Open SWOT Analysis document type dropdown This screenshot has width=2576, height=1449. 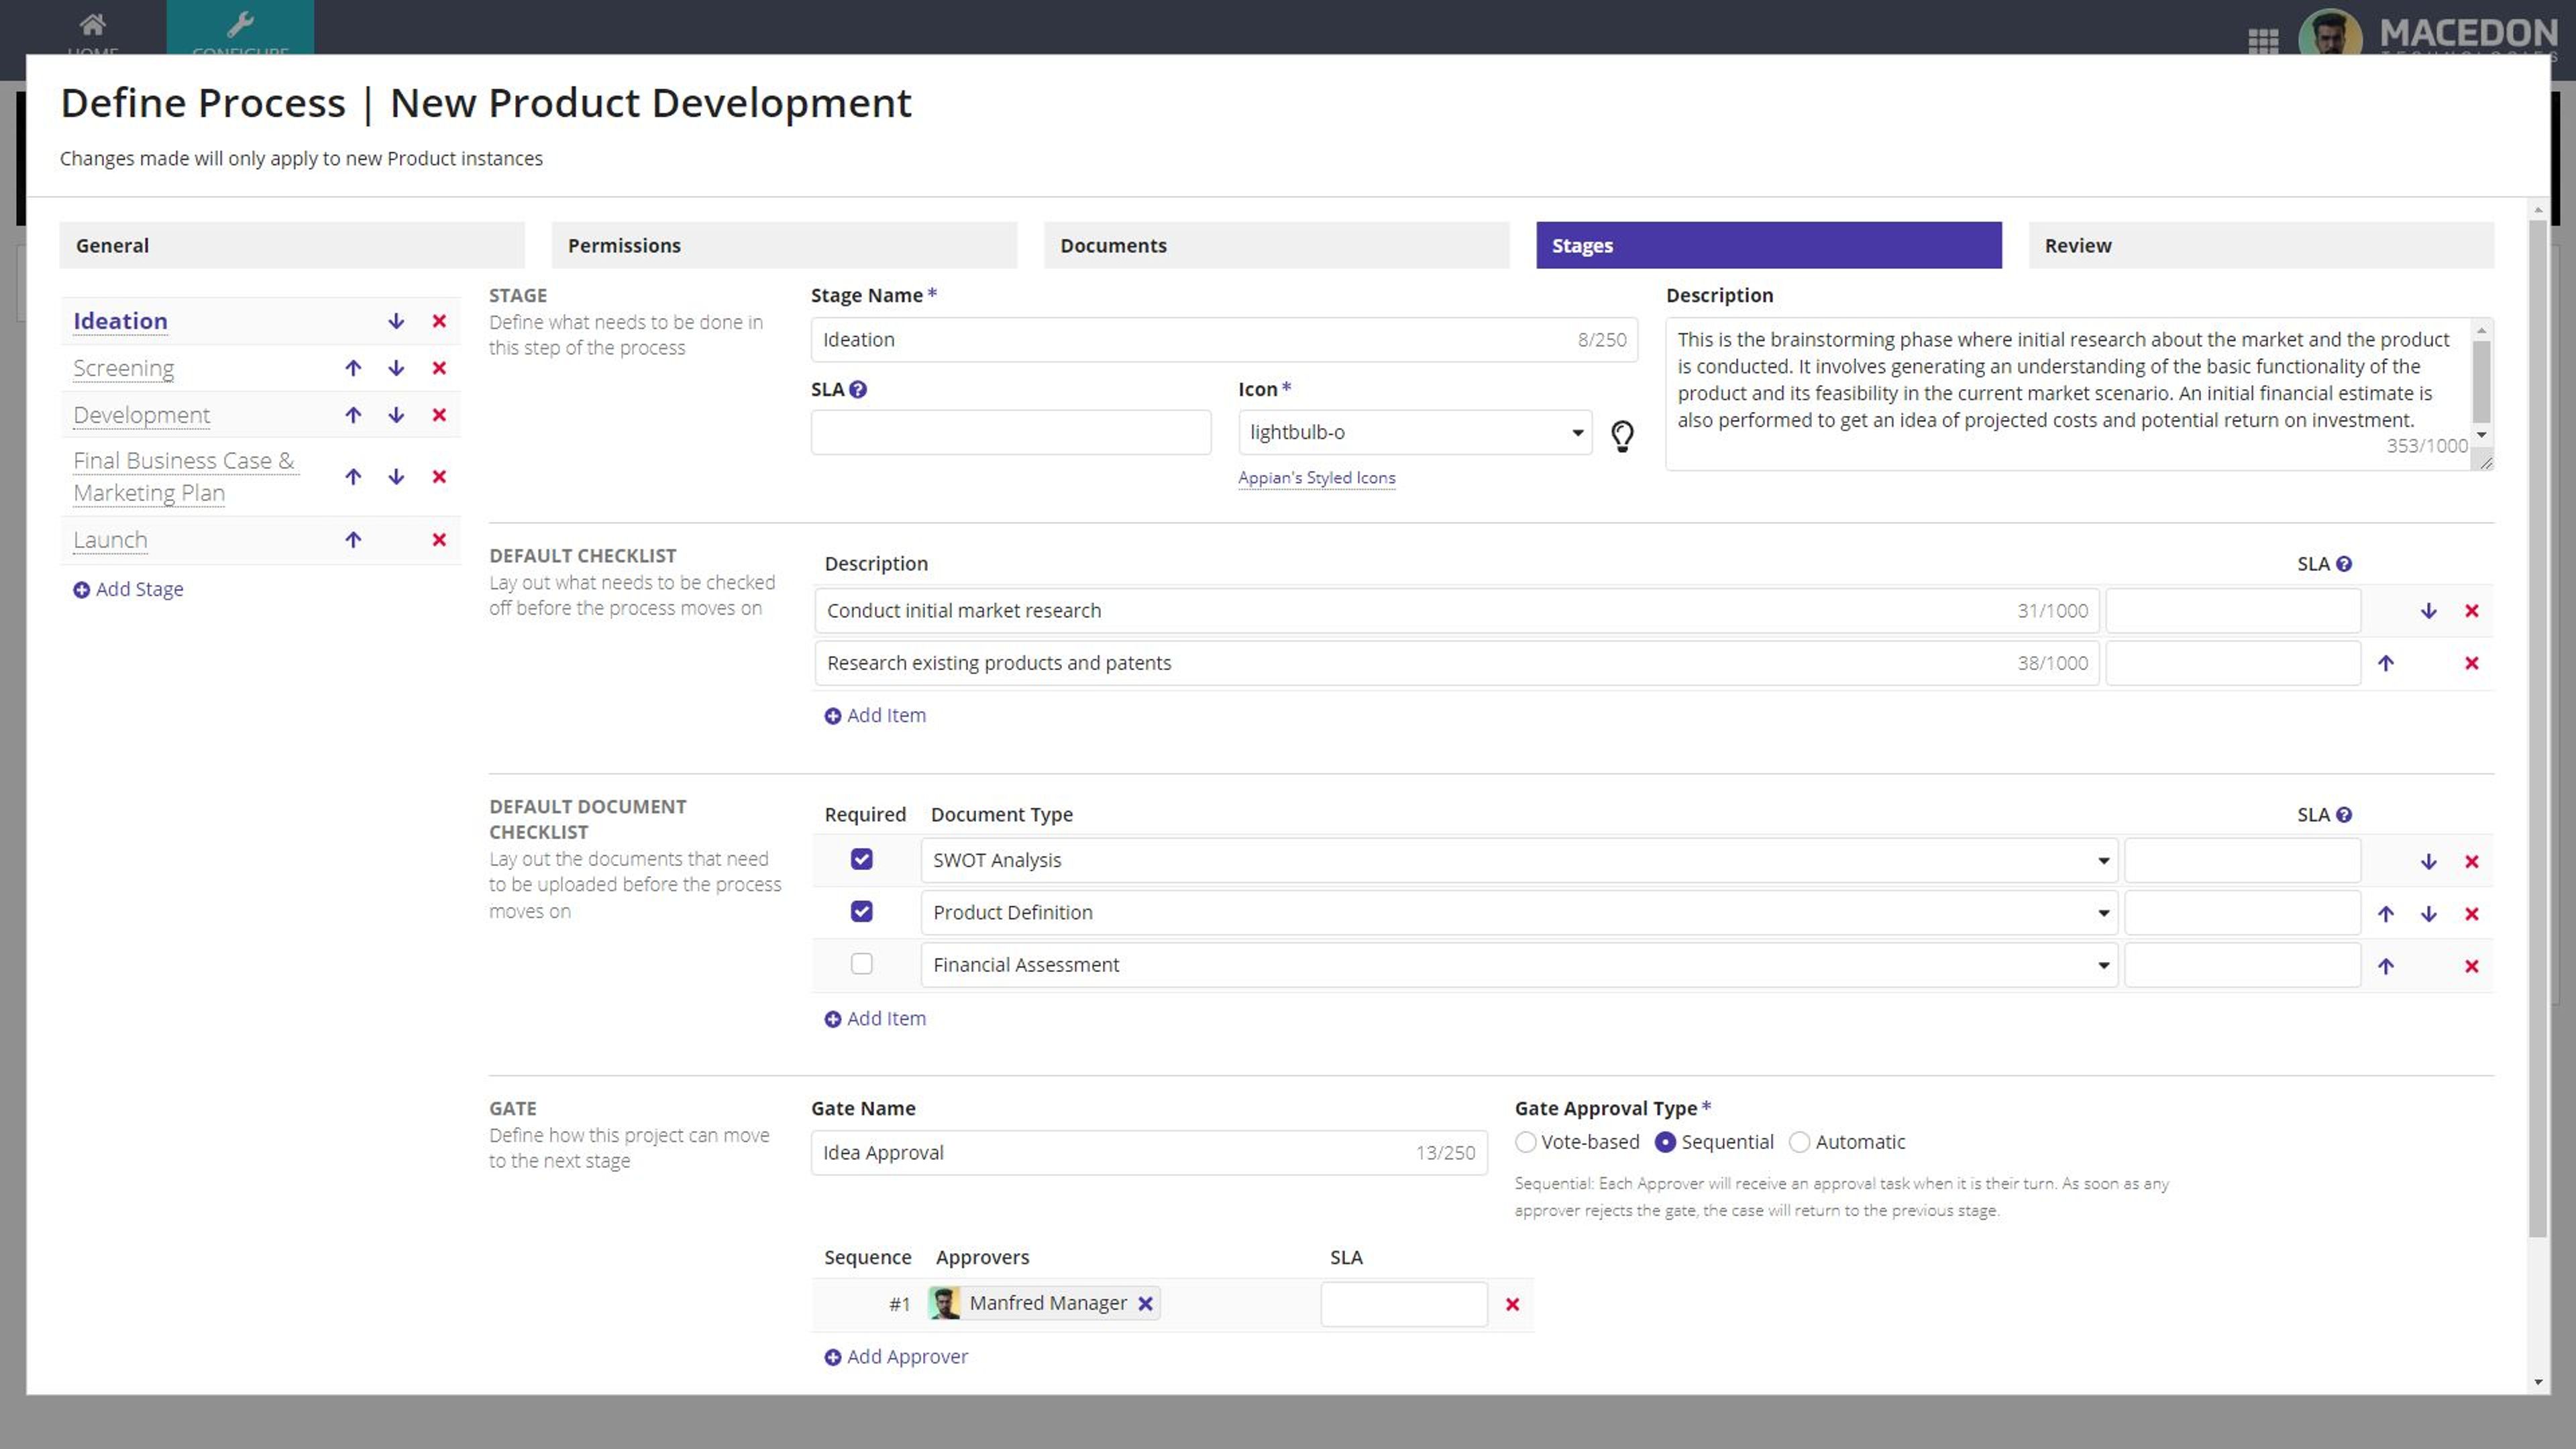(1518, 860)
